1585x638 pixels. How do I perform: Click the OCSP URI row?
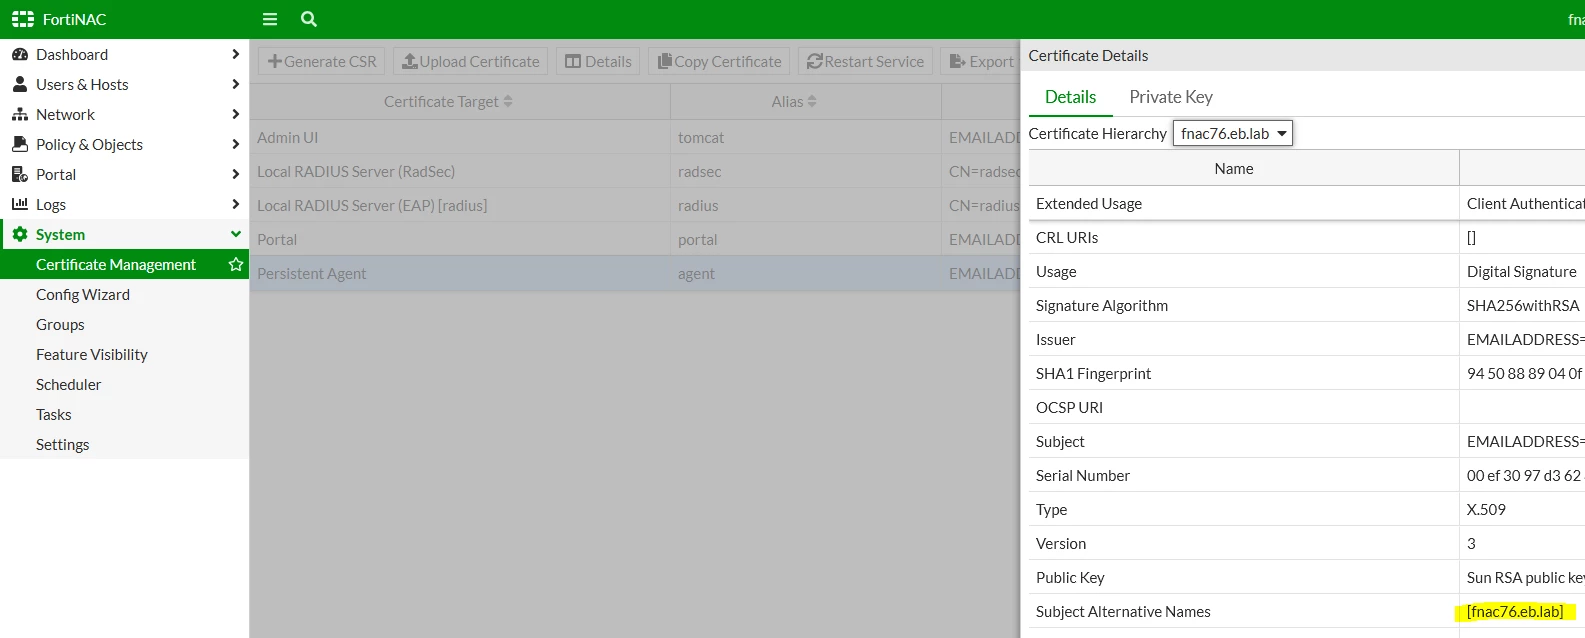(x=1307, y=407)
